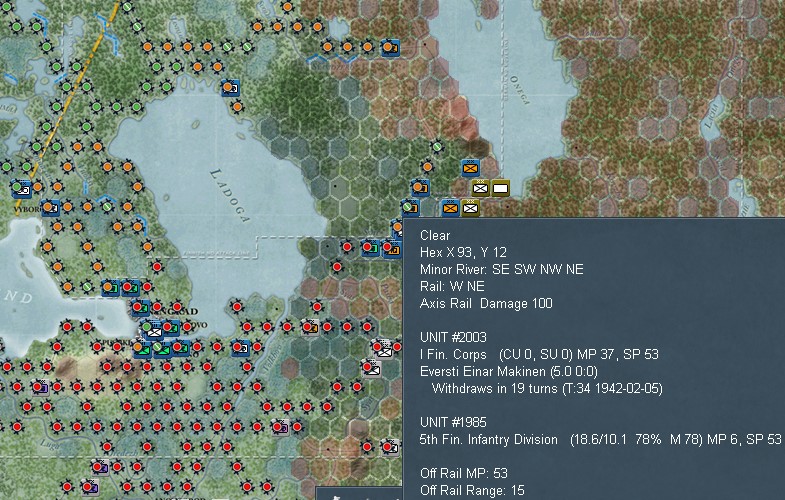Screen dimensions: 785x500
Task: Select blue counter with green striped marker above tooltip corner
Action: coord(410,207)
